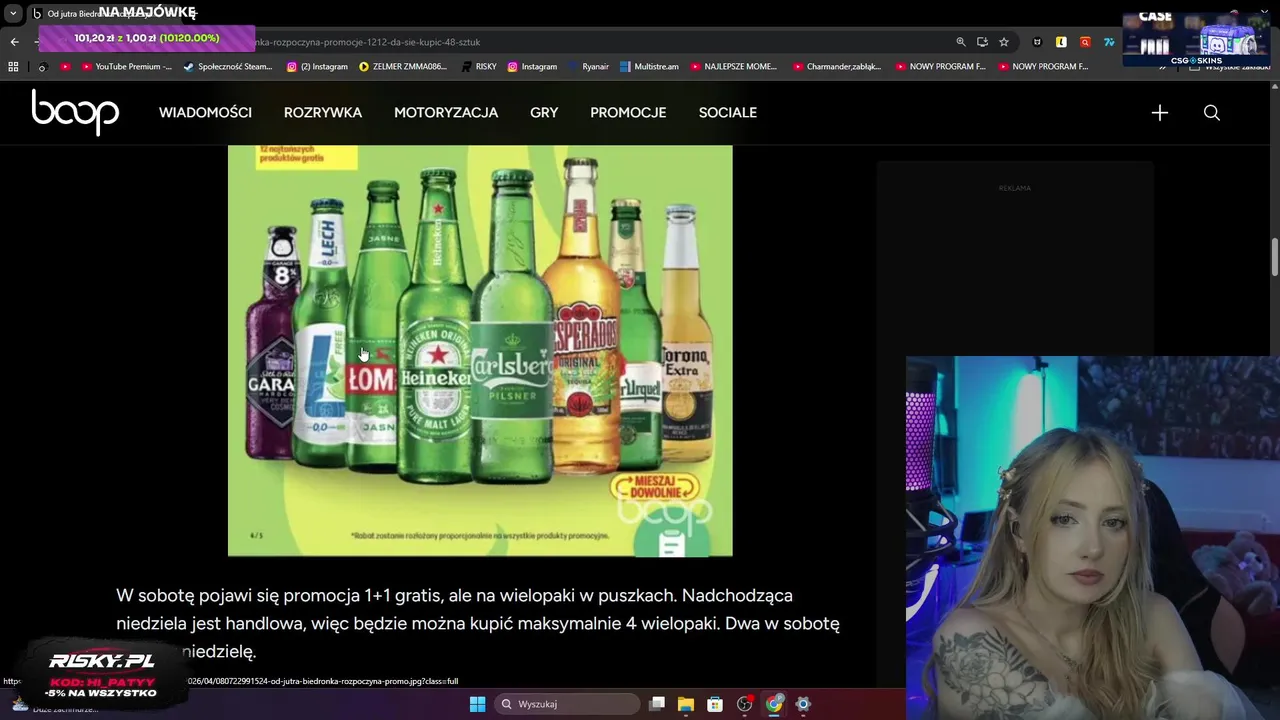1280x720 pixels.
Task: Open site search with magnifier icon
Action: (1212, 113)
